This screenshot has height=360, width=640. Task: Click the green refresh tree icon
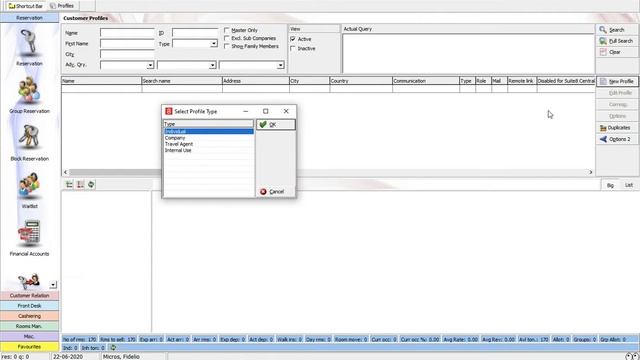[x=91, y=184]
